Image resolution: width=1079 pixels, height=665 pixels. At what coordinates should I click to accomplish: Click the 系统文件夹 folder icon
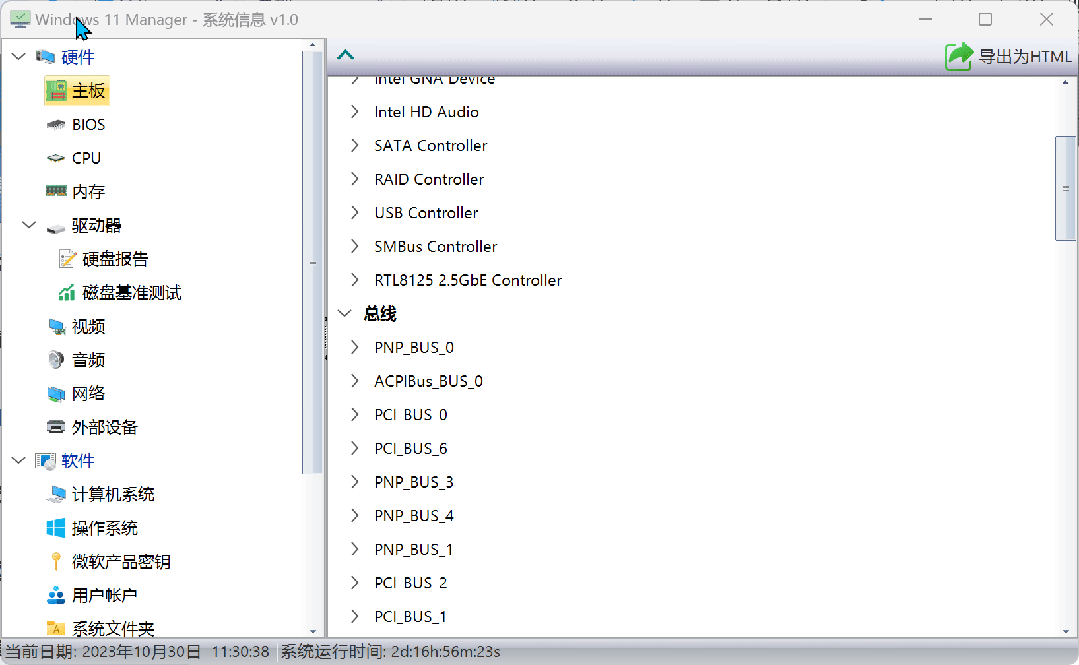click(x=56, y=629)
